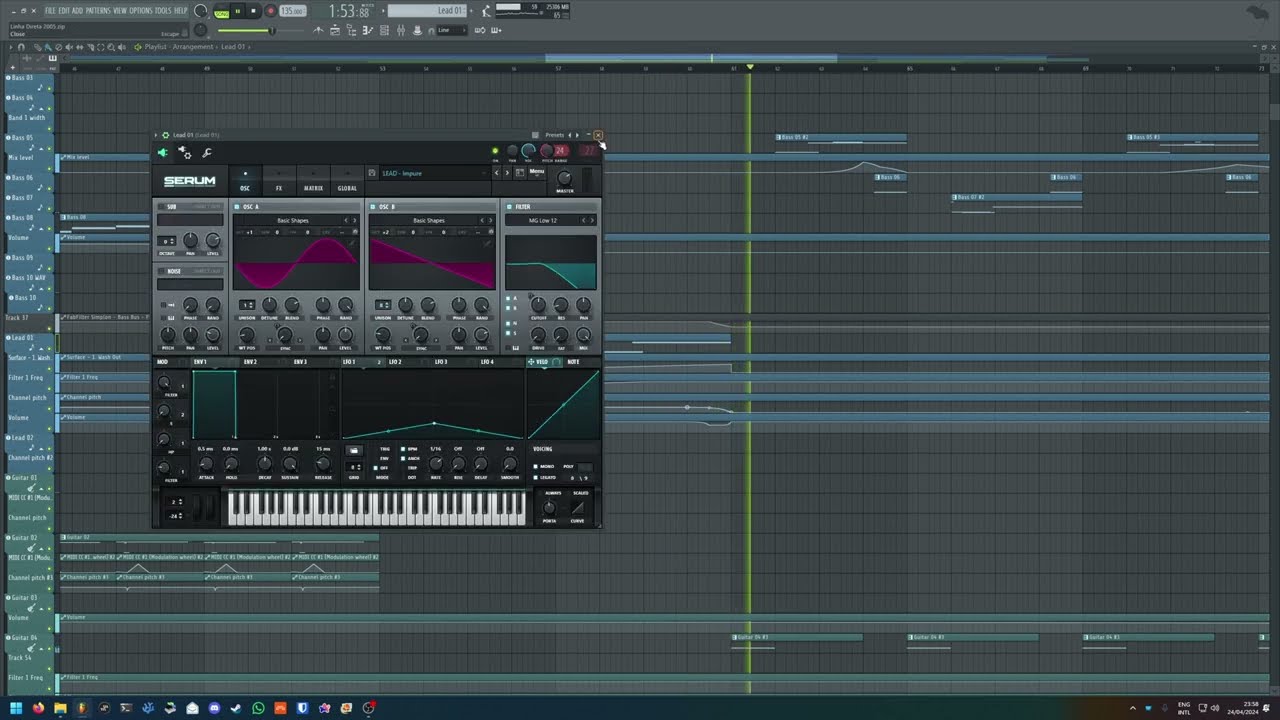
Task: Click the green playhead marker on the timeline
Action: 750,67
